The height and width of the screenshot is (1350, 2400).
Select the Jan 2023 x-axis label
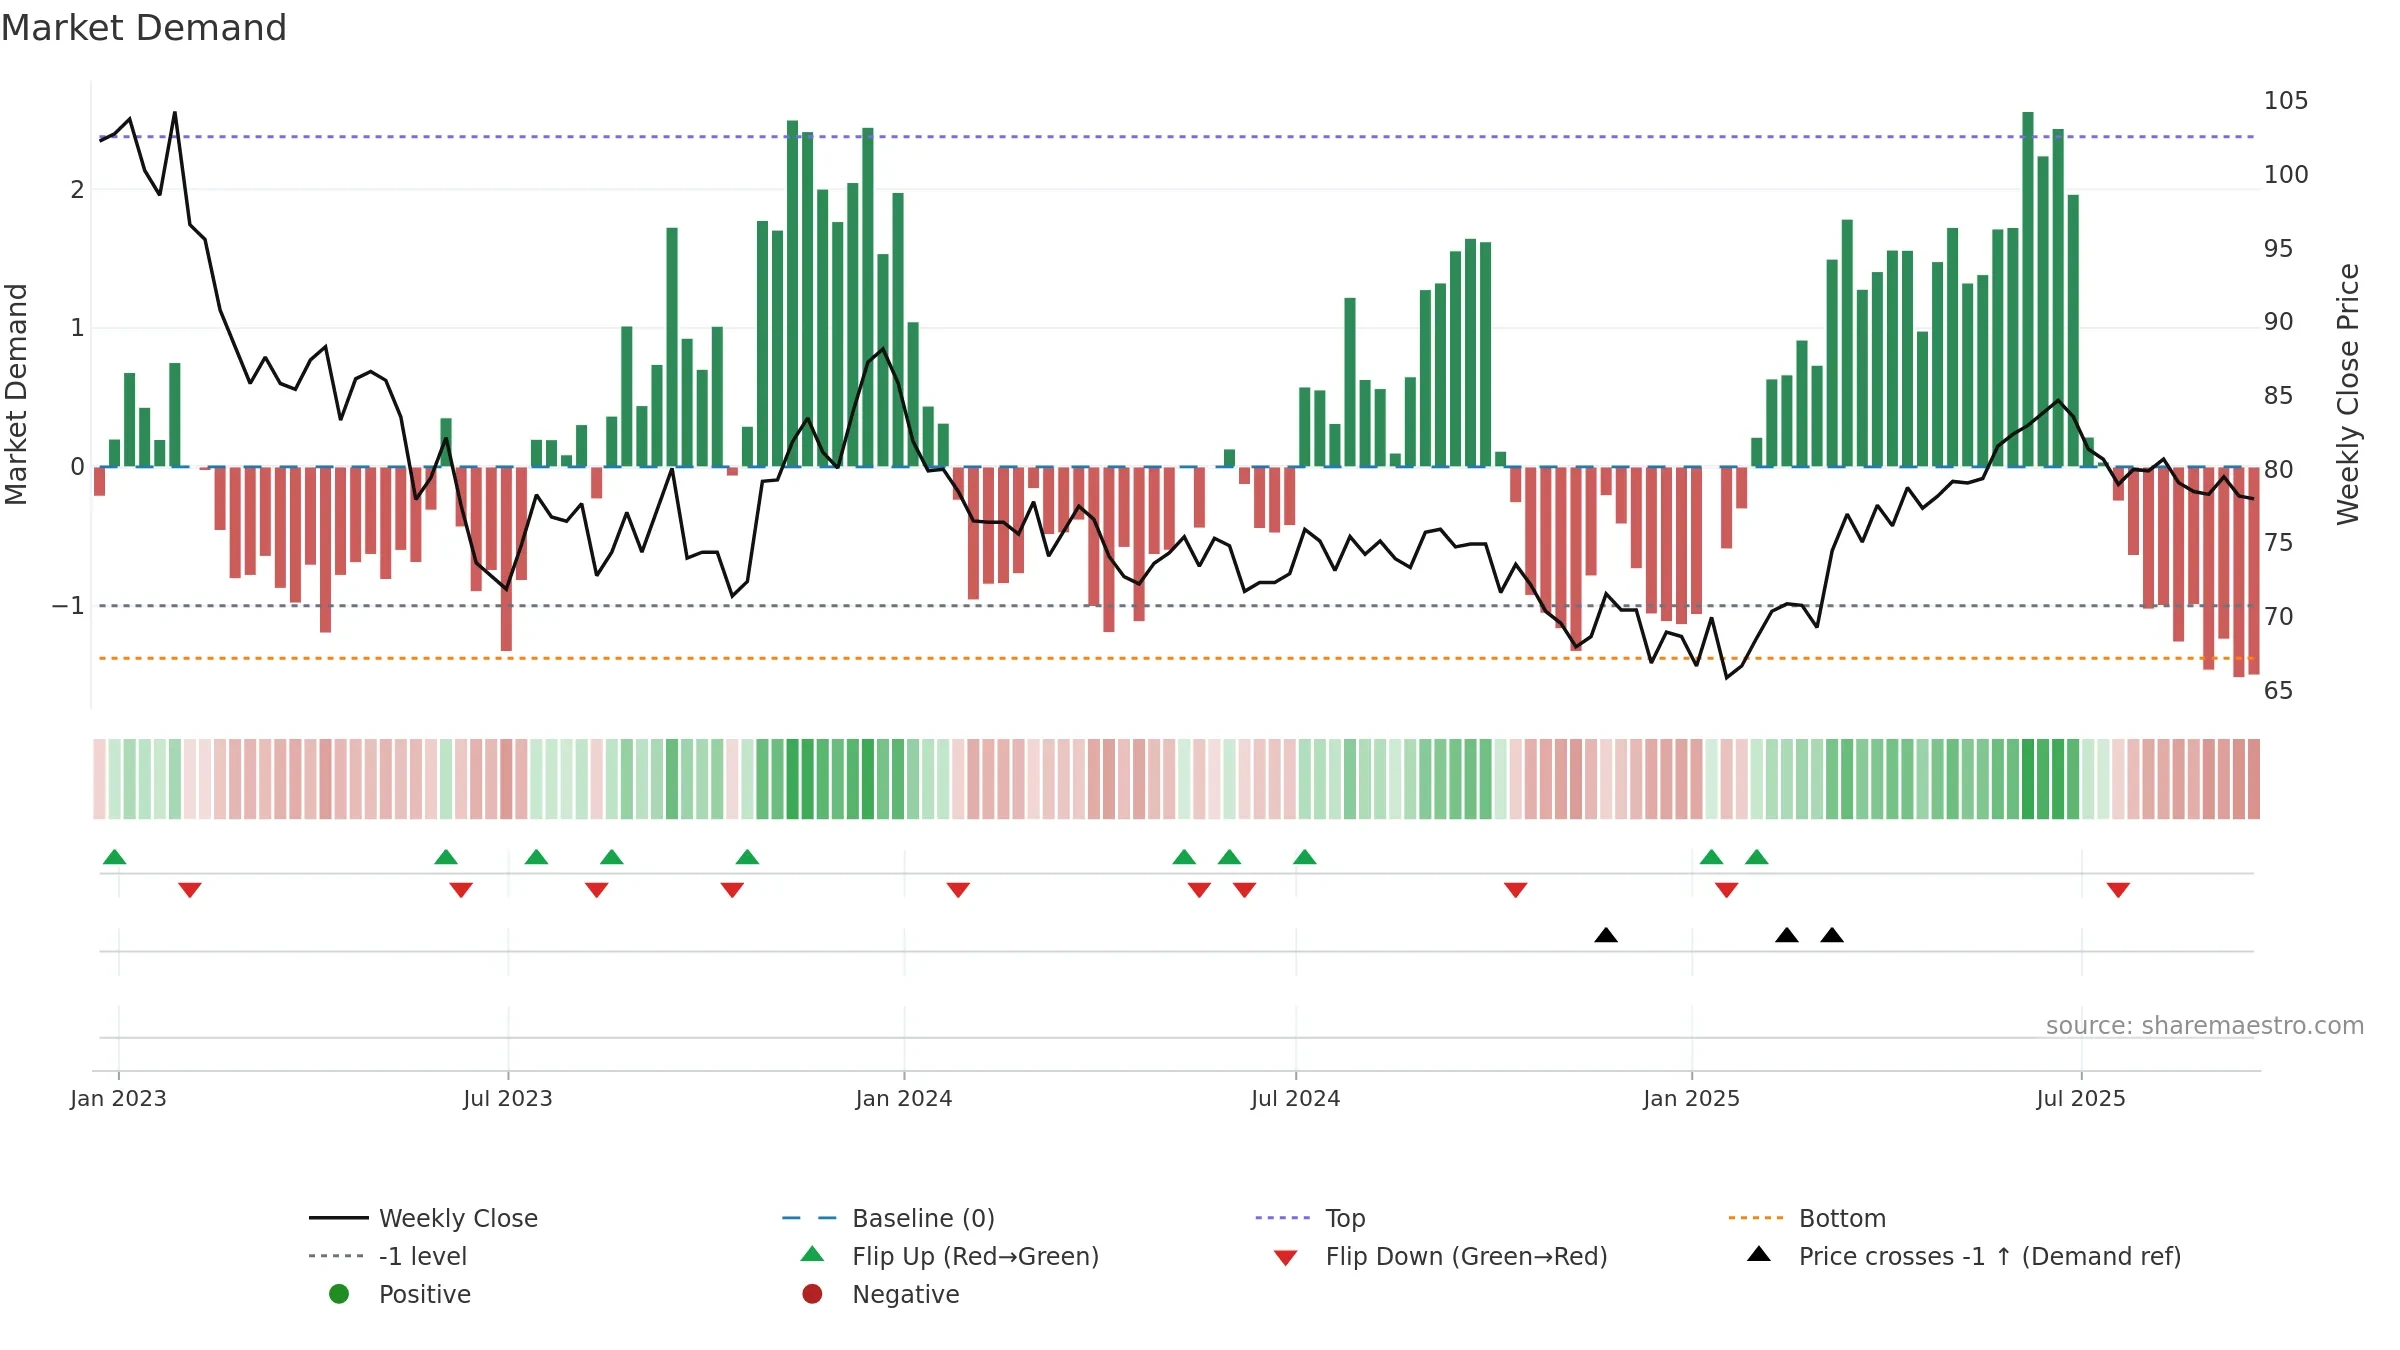(118, 1098)
